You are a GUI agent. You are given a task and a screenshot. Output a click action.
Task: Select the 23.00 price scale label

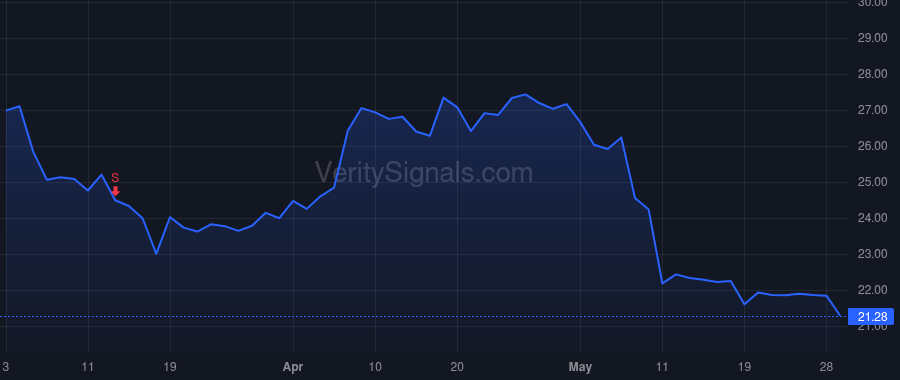[x=872, y=254]
